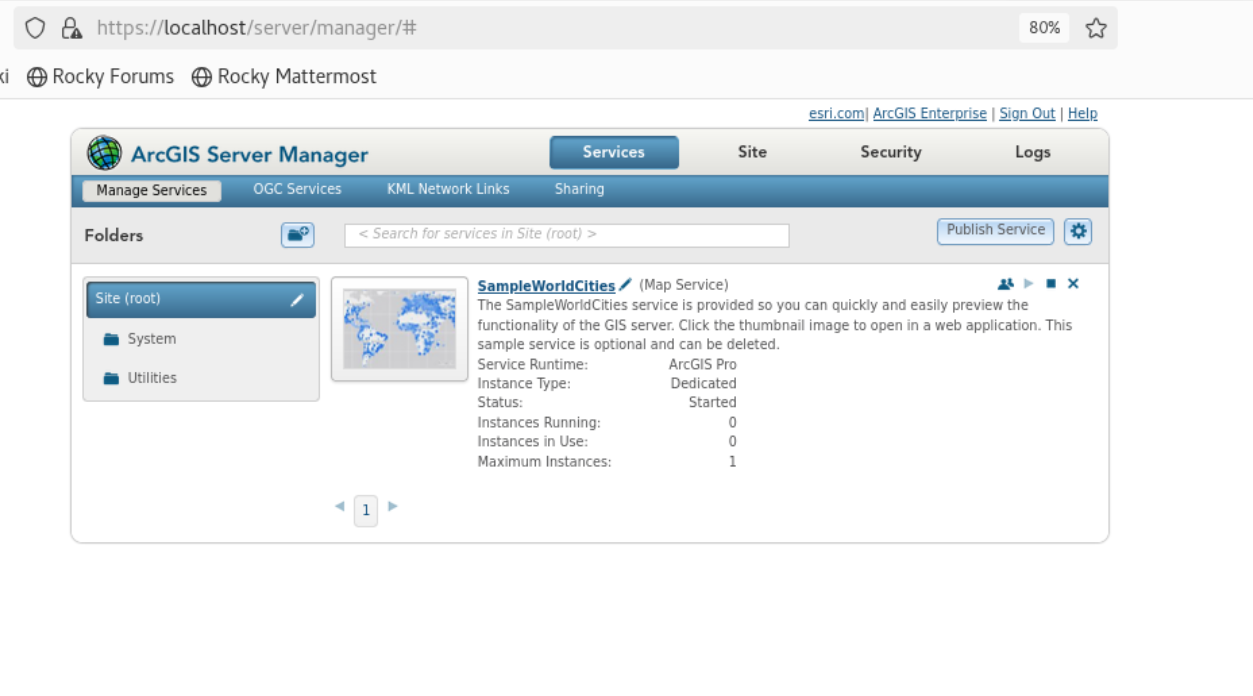Screen dimensions: 1253x696
Task: Open the Help link
Action: tap(1082, 114)
